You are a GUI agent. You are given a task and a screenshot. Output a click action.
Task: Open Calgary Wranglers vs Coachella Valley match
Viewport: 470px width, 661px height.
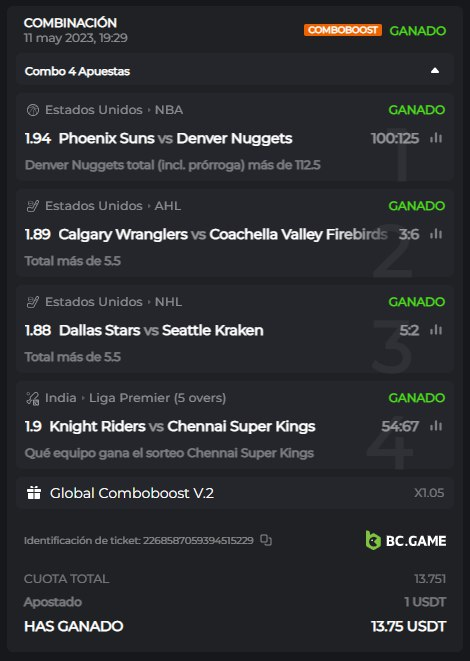pyautogui.click(x=223, y=234)
